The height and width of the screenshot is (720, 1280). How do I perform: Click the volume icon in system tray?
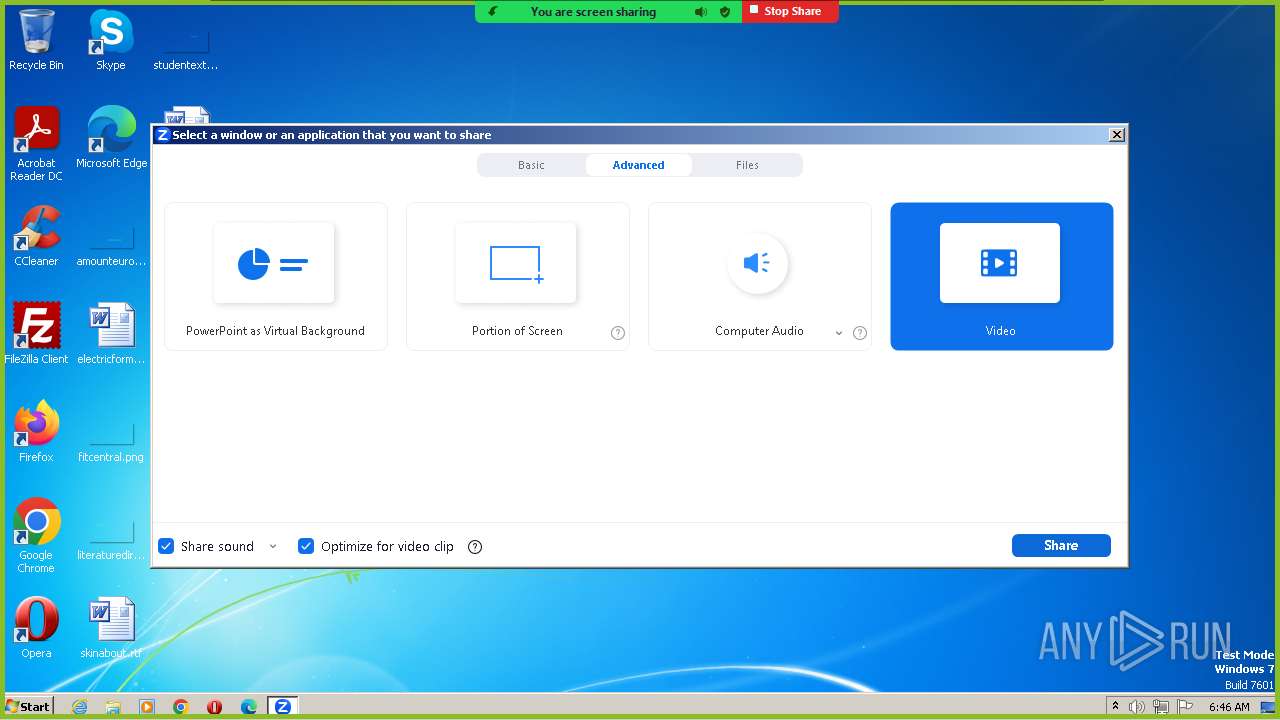1137,706
